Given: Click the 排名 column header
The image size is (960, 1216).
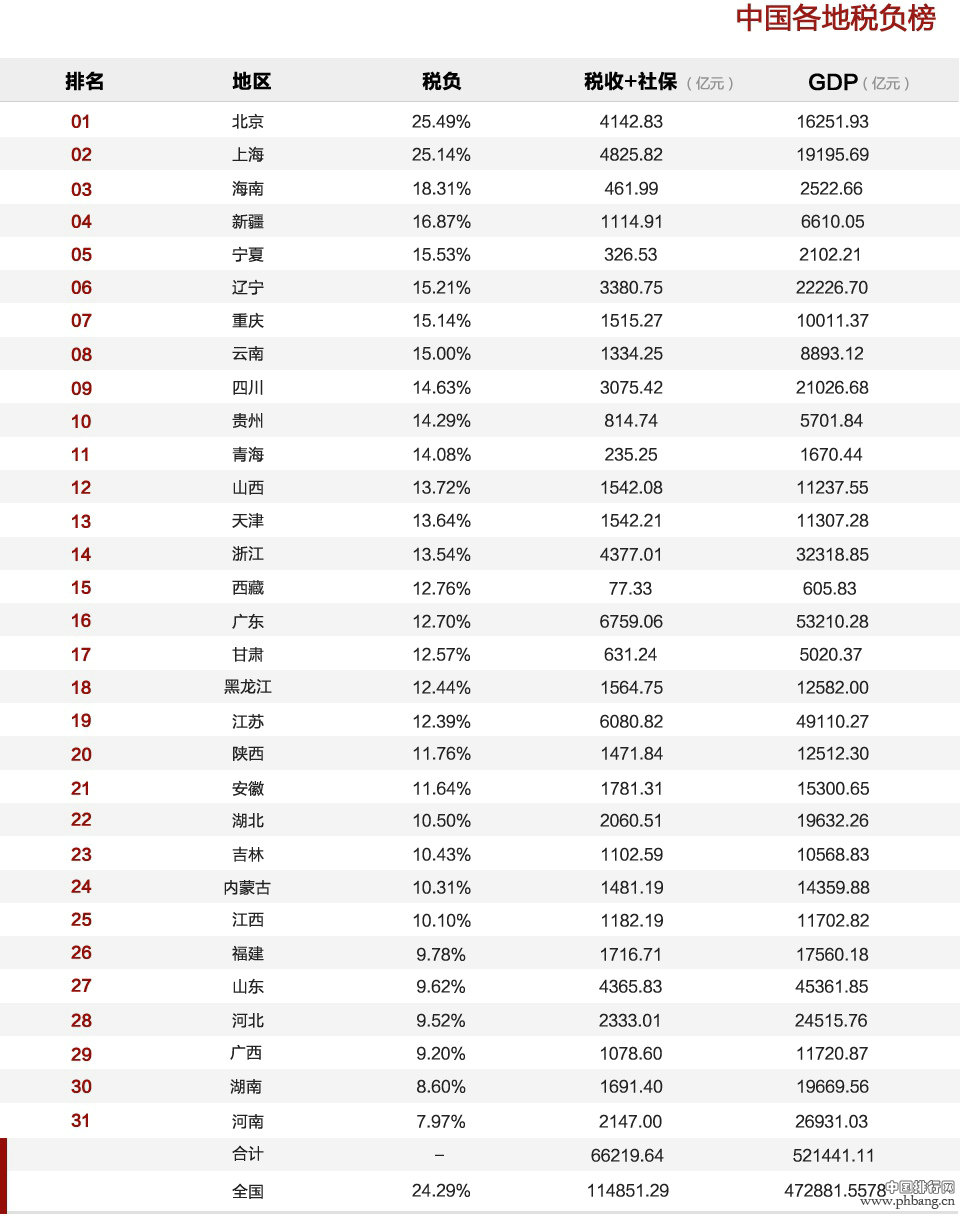Looking at the screenshot, I should tap(84, 82).
